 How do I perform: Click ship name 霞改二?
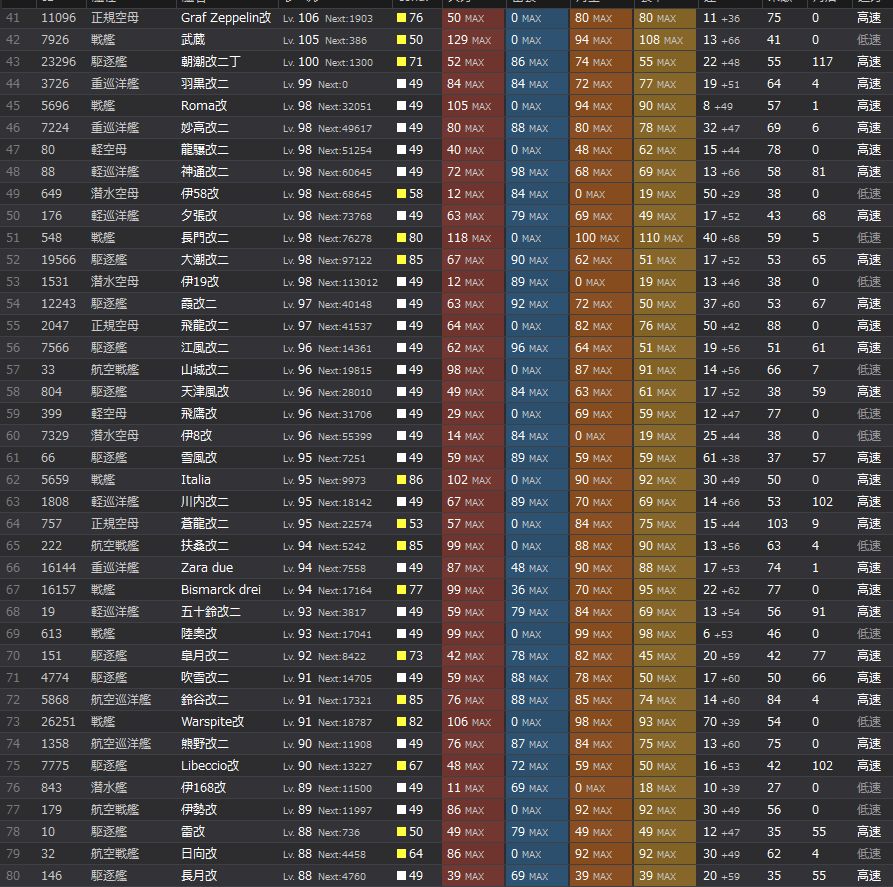pyautogui.click(x=199, y=304)
